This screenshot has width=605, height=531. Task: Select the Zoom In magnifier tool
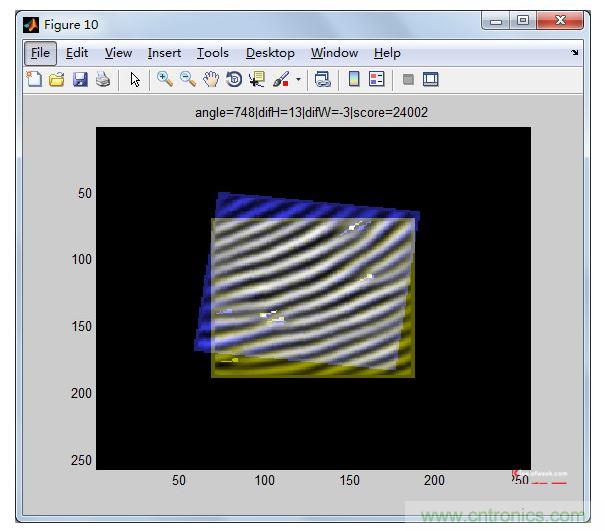pyautogui.click(x=164, y=80)
